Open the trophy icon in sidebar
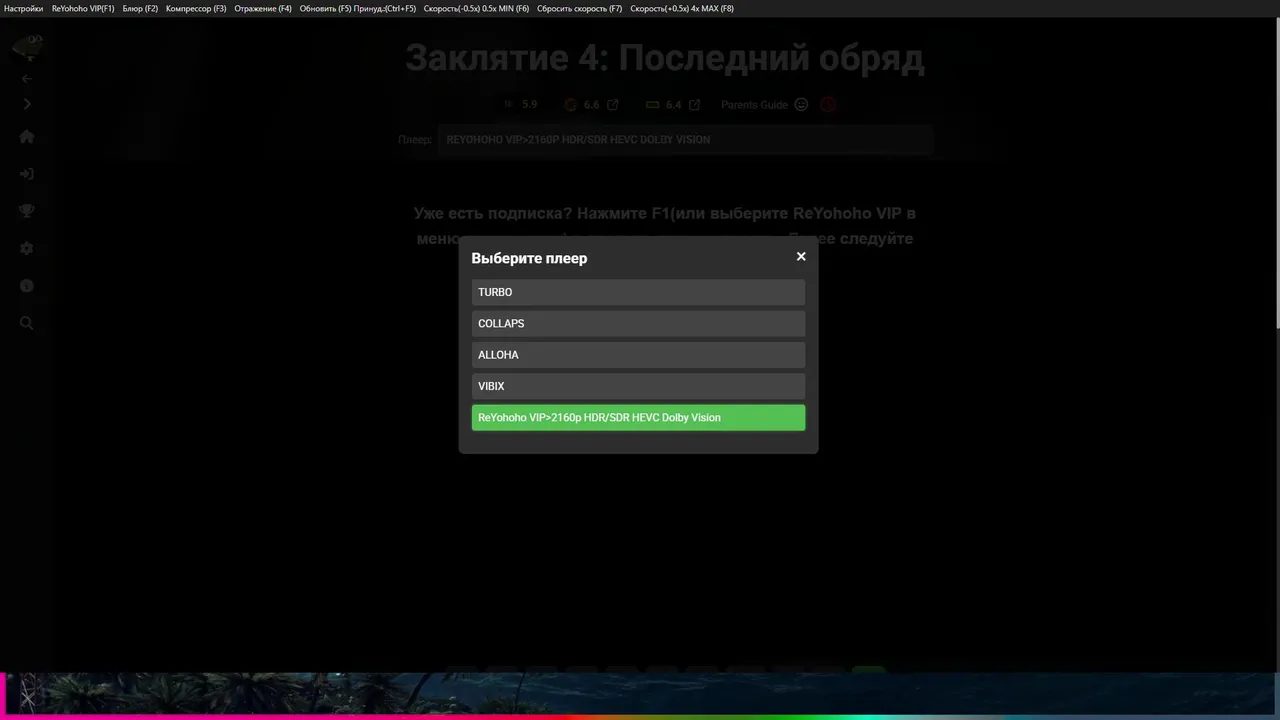Viewport: 1280px width, 720px height. click(27, 211)
